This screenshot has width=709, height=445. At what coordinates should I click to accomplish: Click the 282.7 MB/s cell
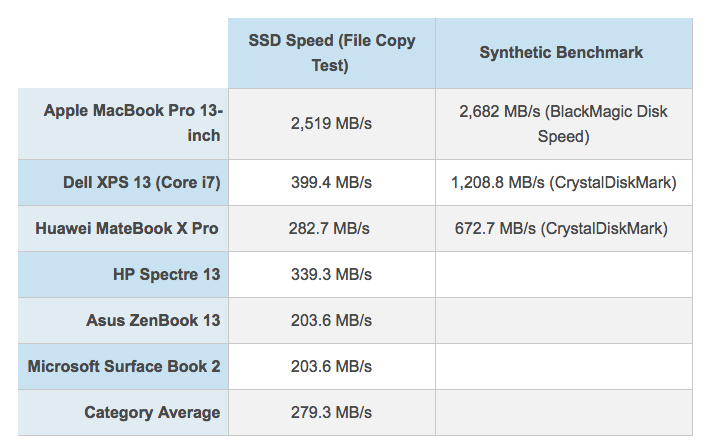[x=331, y=228]
